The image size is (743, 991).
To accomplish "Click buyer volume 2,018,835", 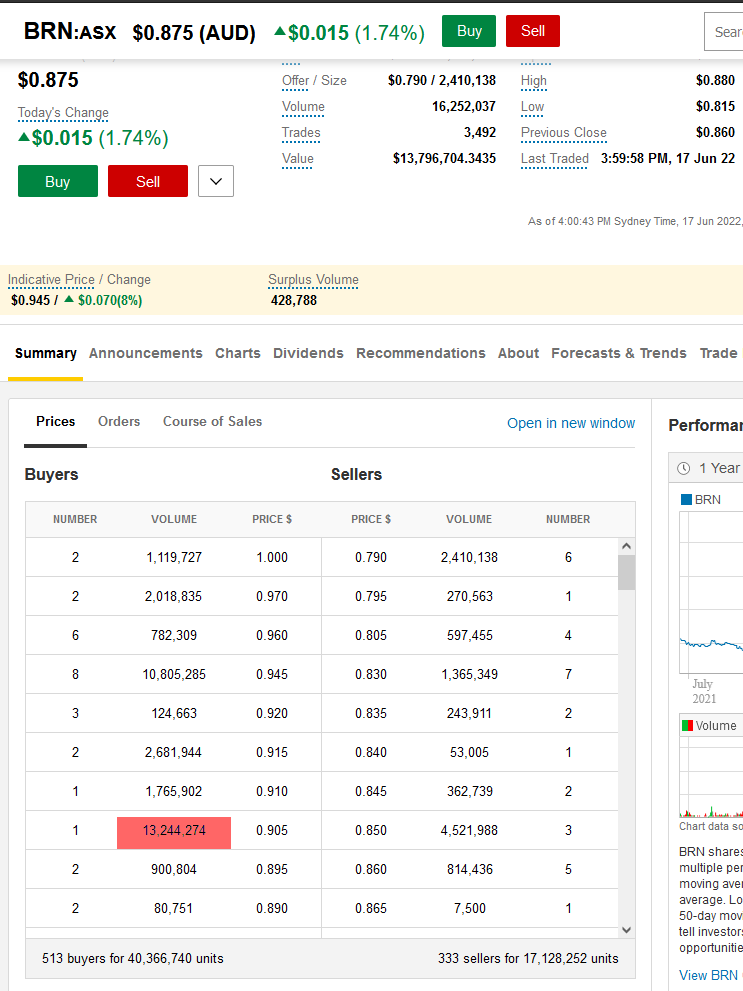I will tap(173, 597).
